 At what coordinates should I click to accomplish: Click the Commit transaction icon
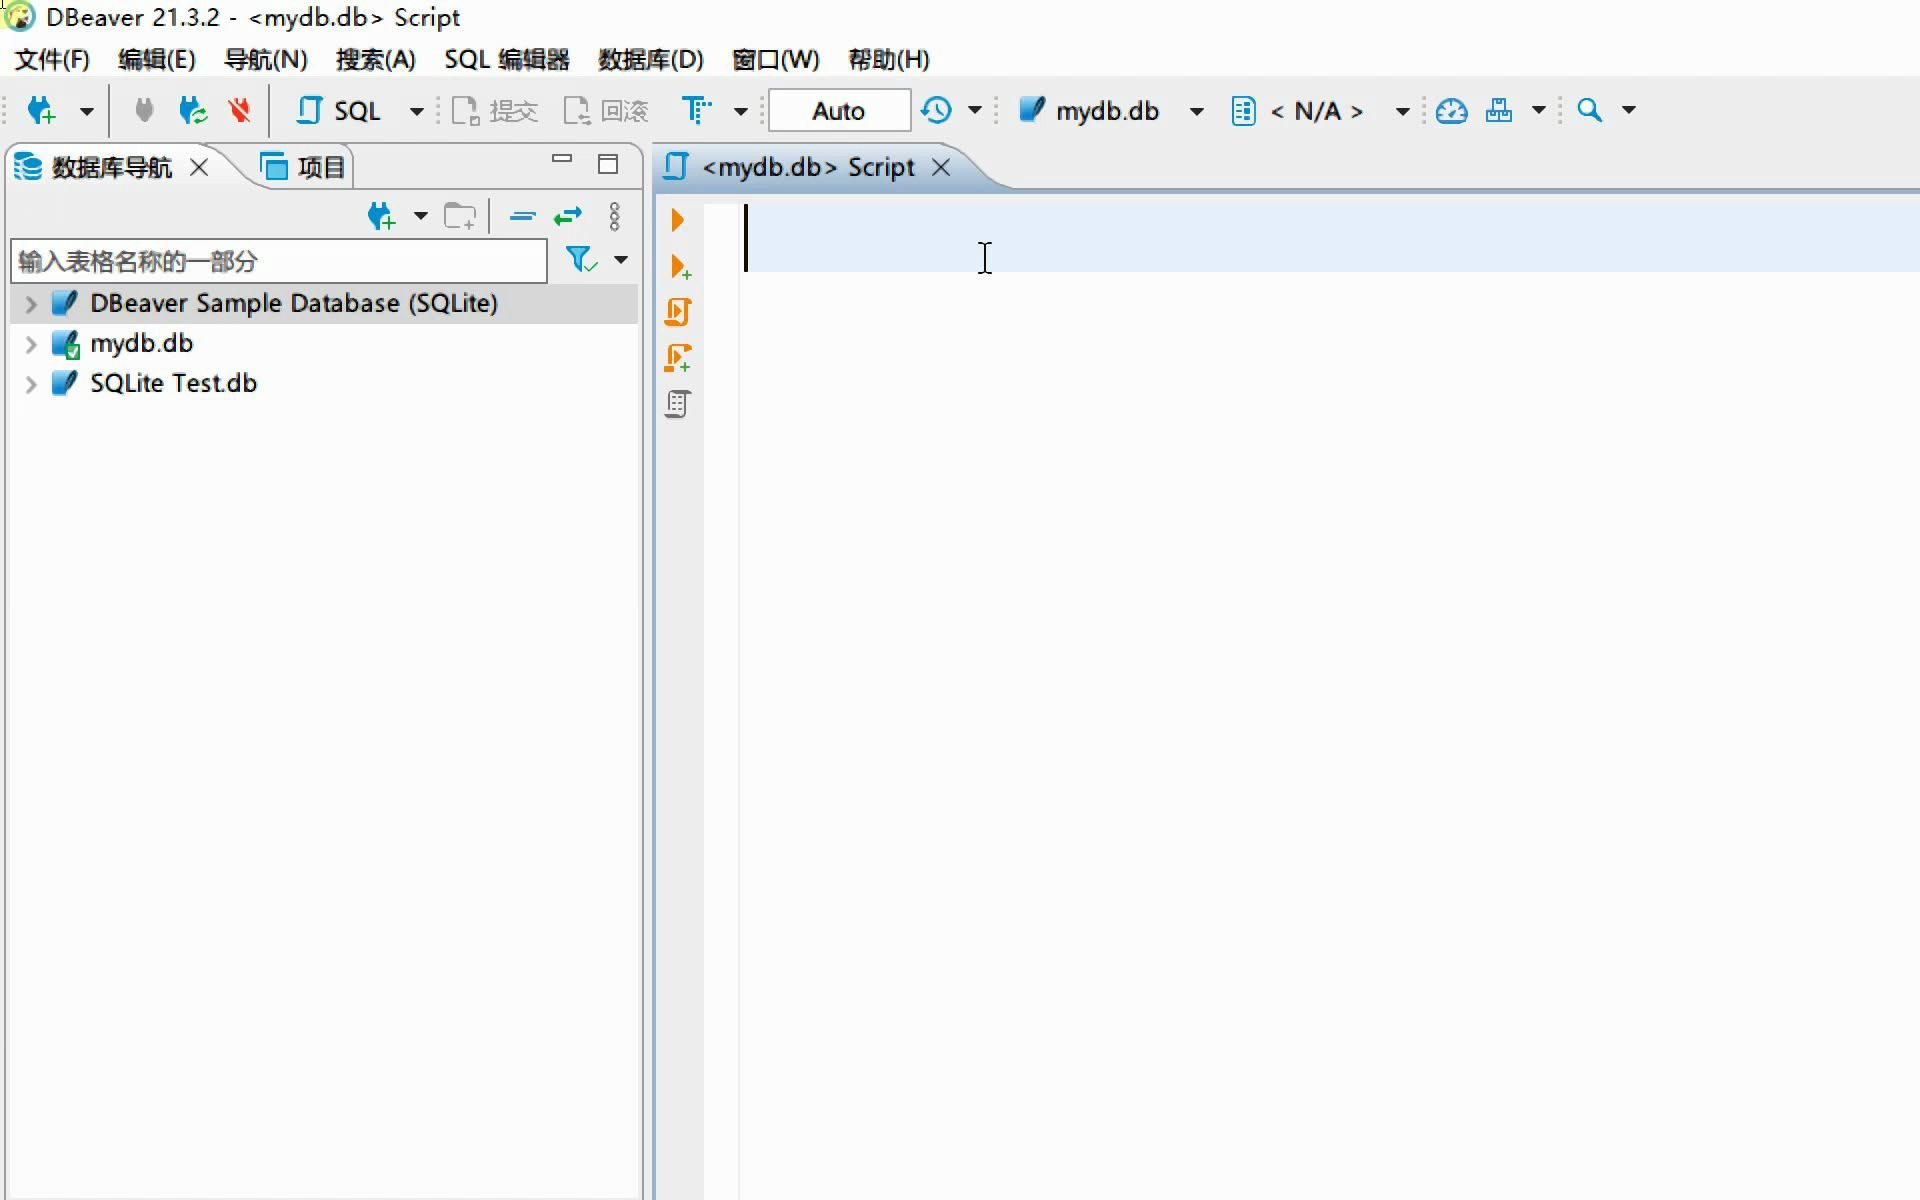(492, 111)
